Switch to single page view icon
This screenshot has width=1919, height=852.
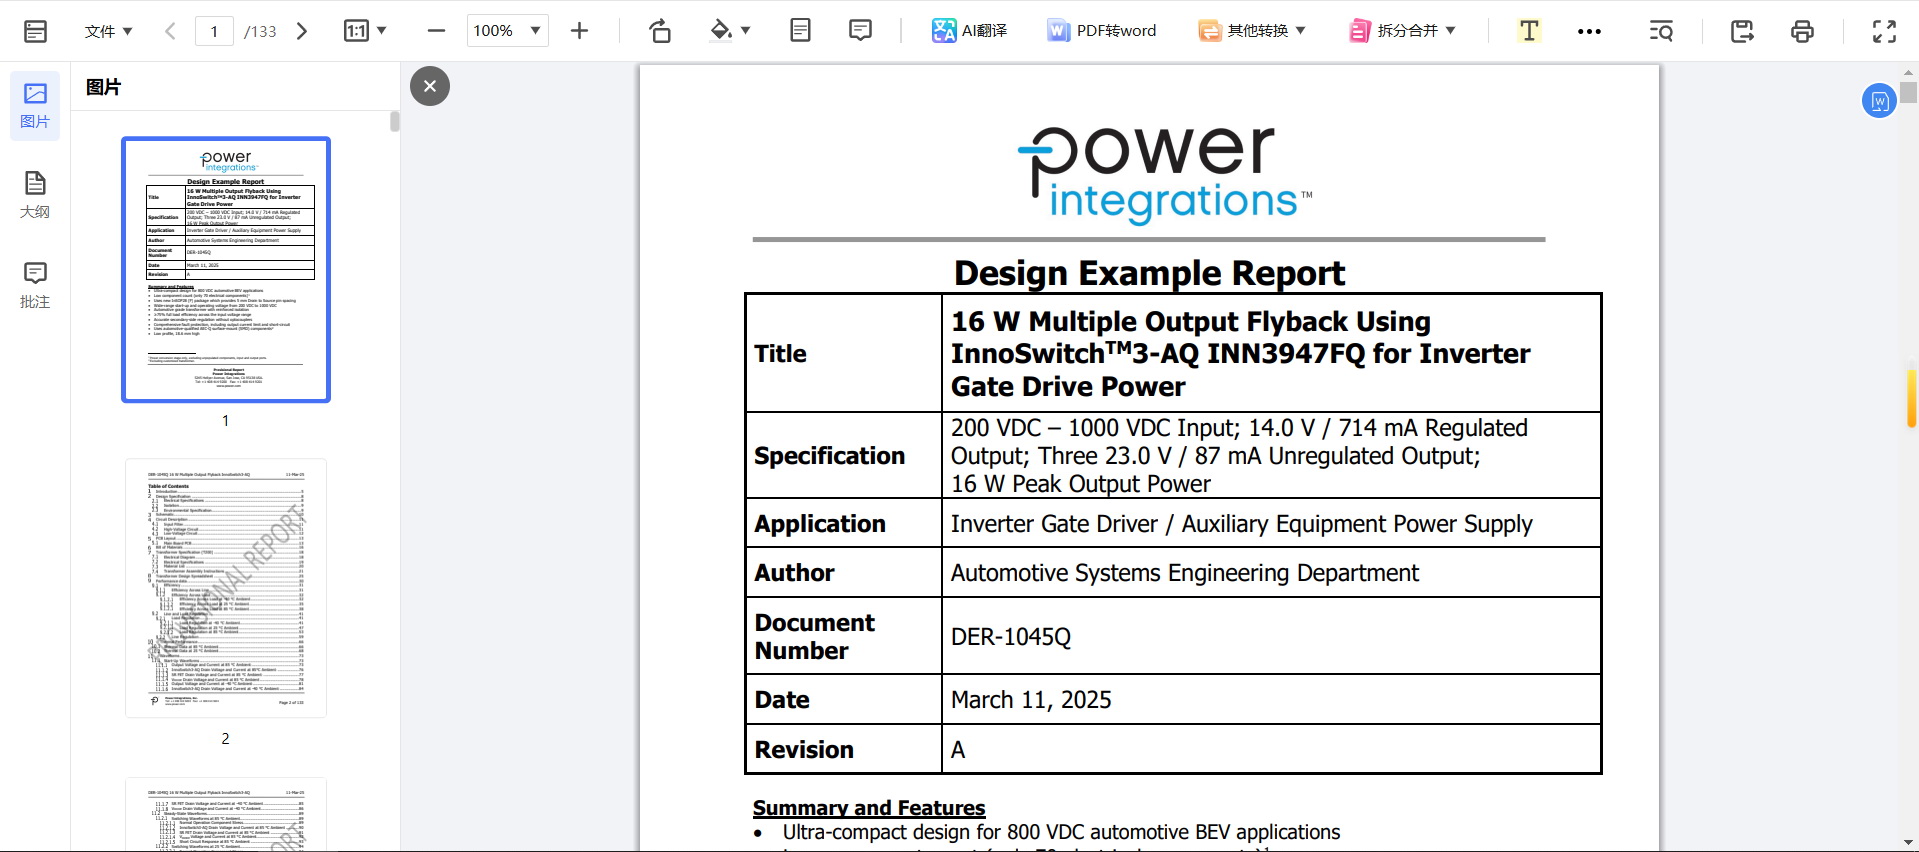(x=800, y=31)
